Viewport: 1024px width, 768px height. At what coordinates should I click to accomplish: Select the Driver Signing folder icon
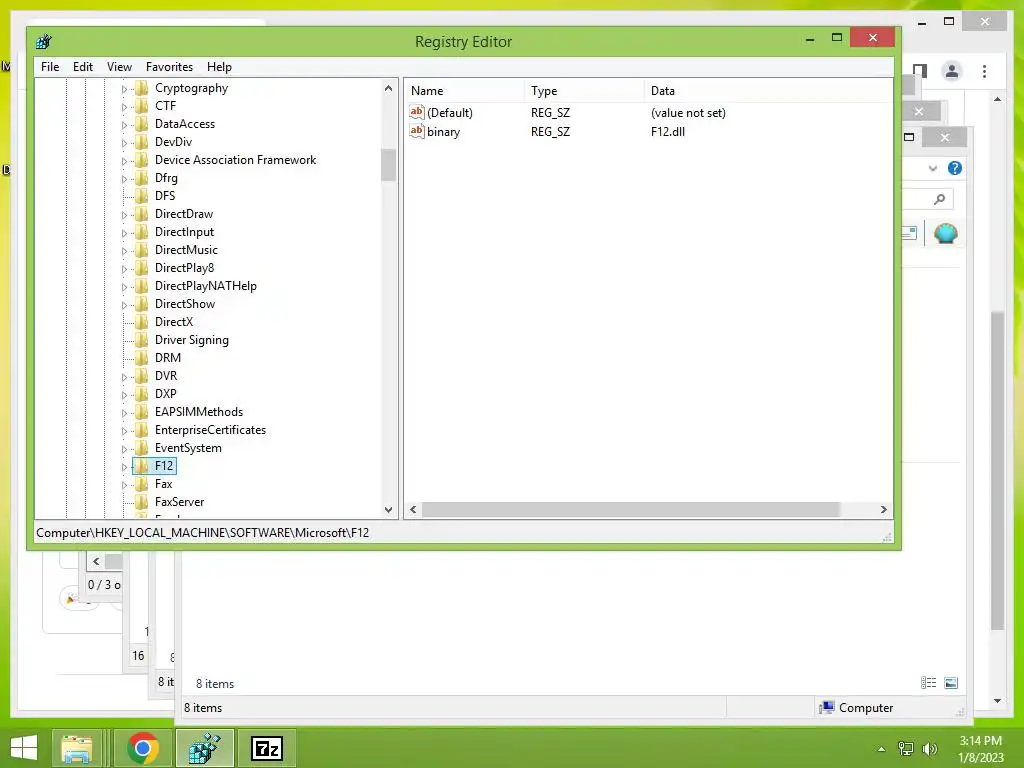tap(142, 340)
